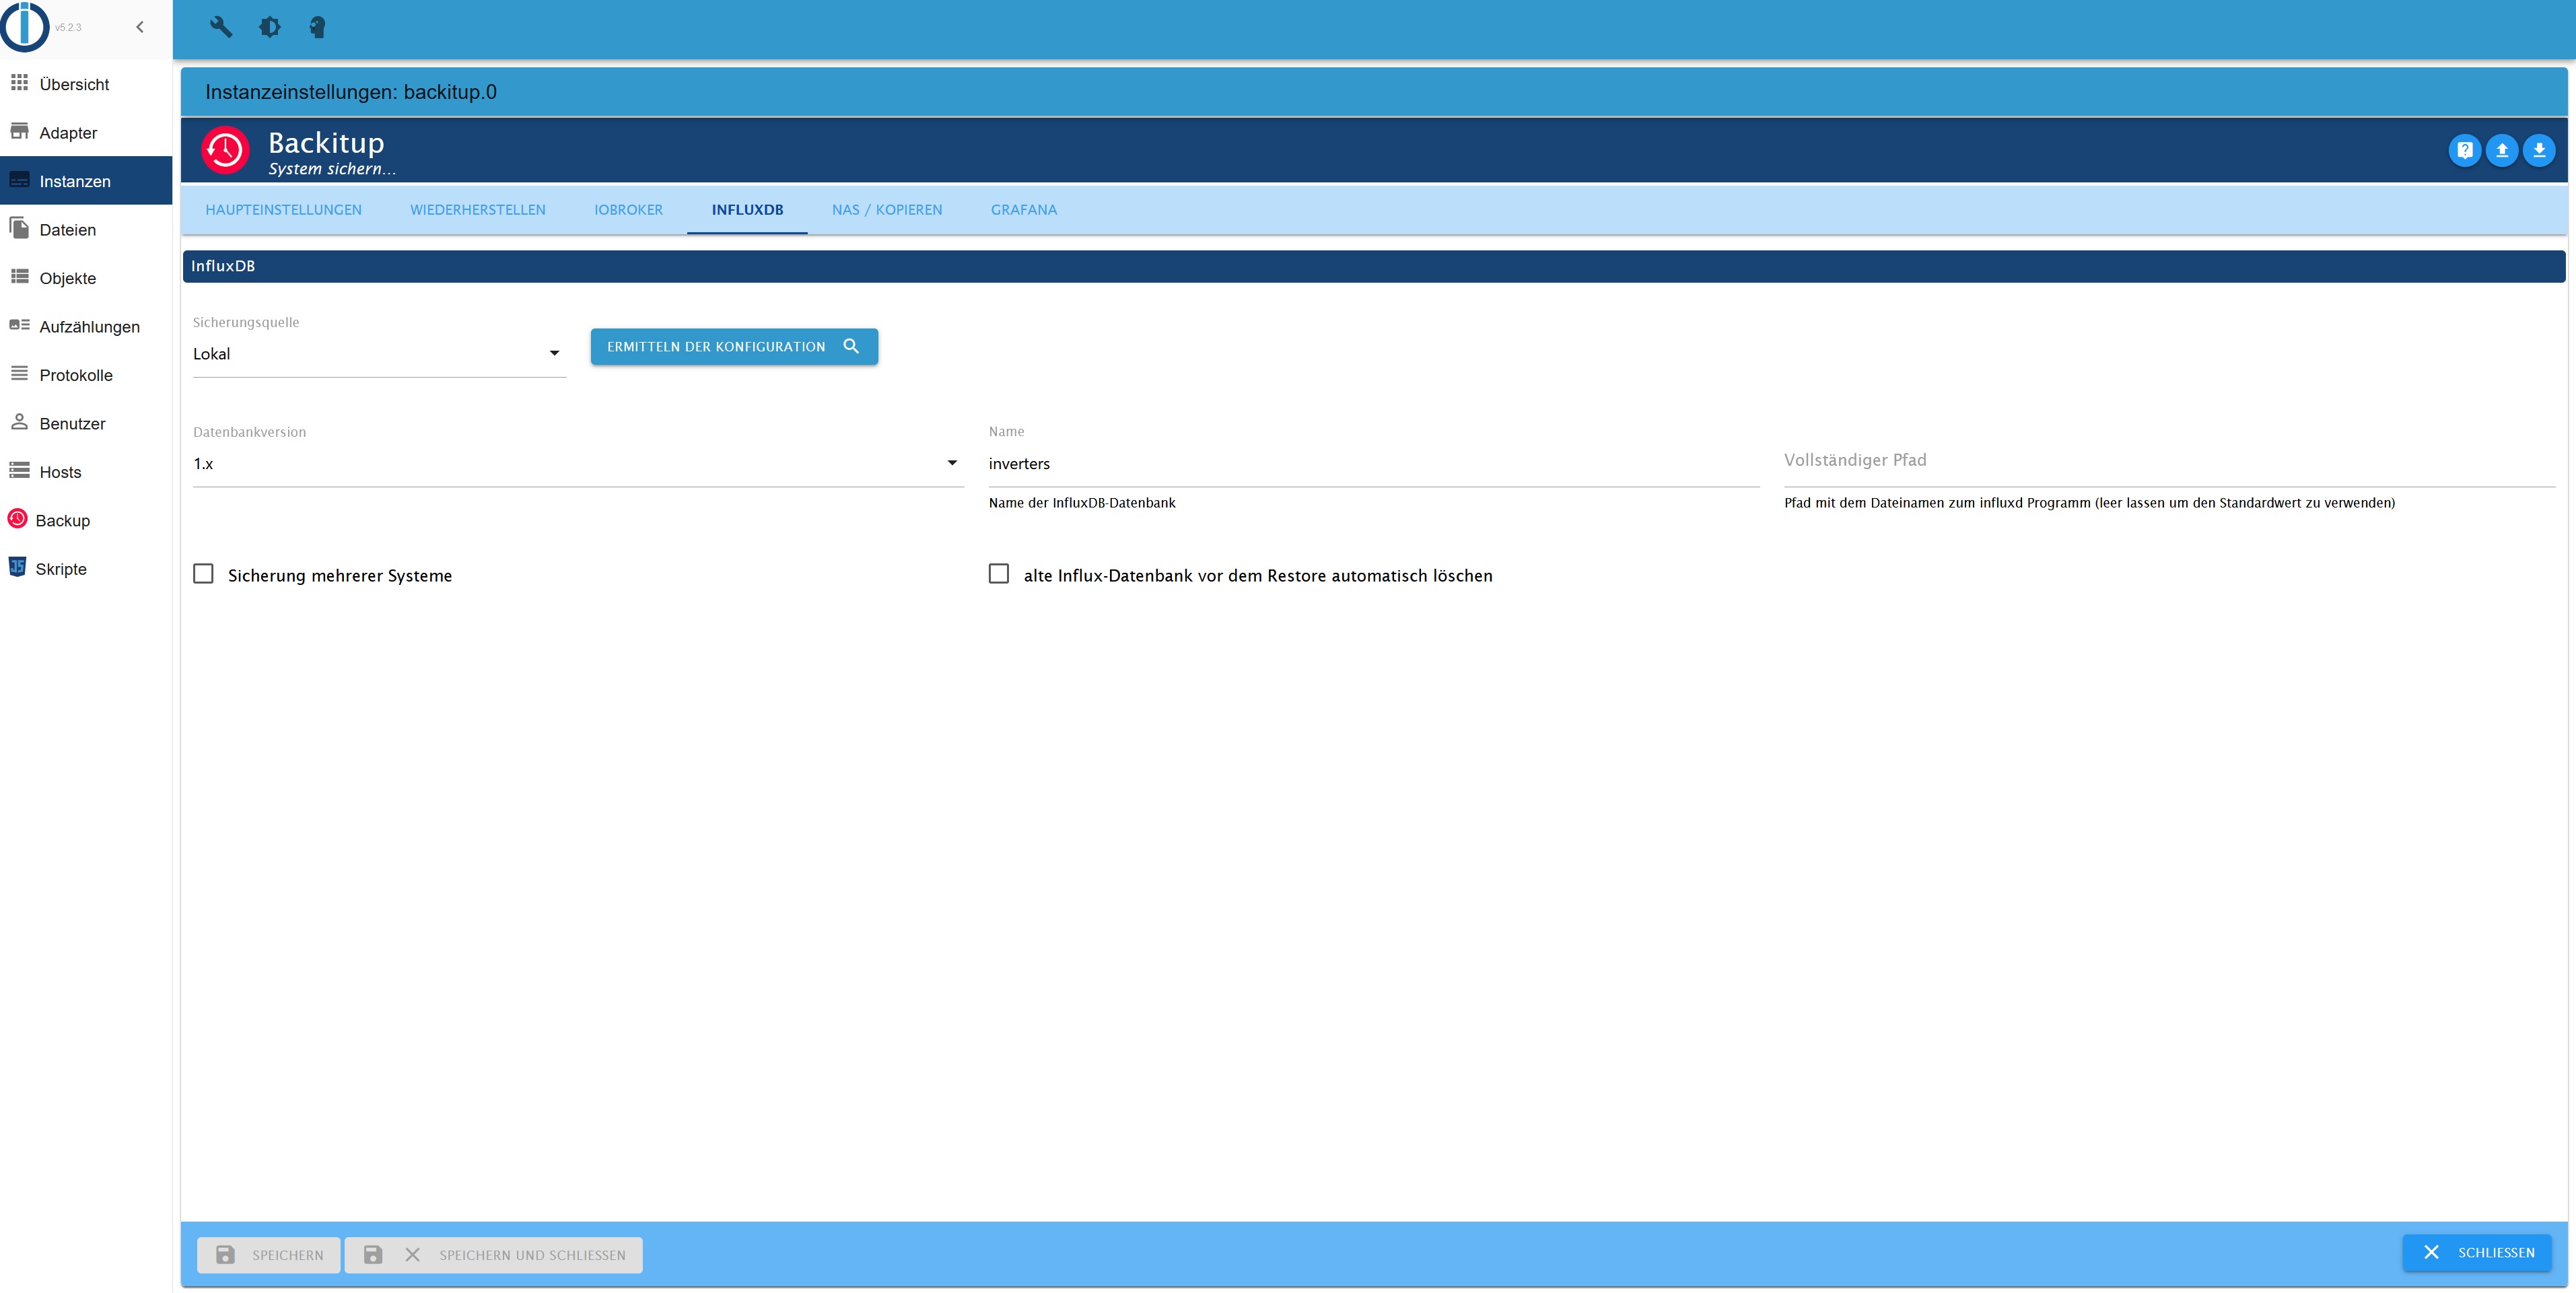Open Skripte in the sidebar
Image resolution: width=2576 pixels, height=1293 pixels.
pyautogui.click(x=60, y=569)
